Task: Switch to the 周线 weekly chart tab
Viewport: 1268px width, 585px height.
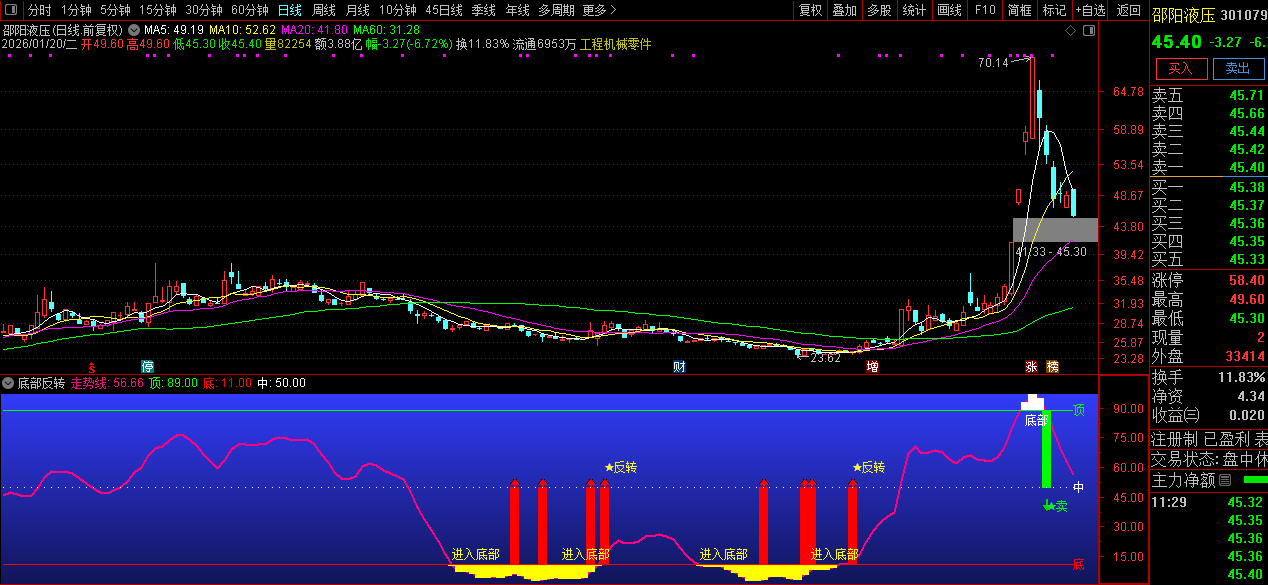Action: [324, 10]
